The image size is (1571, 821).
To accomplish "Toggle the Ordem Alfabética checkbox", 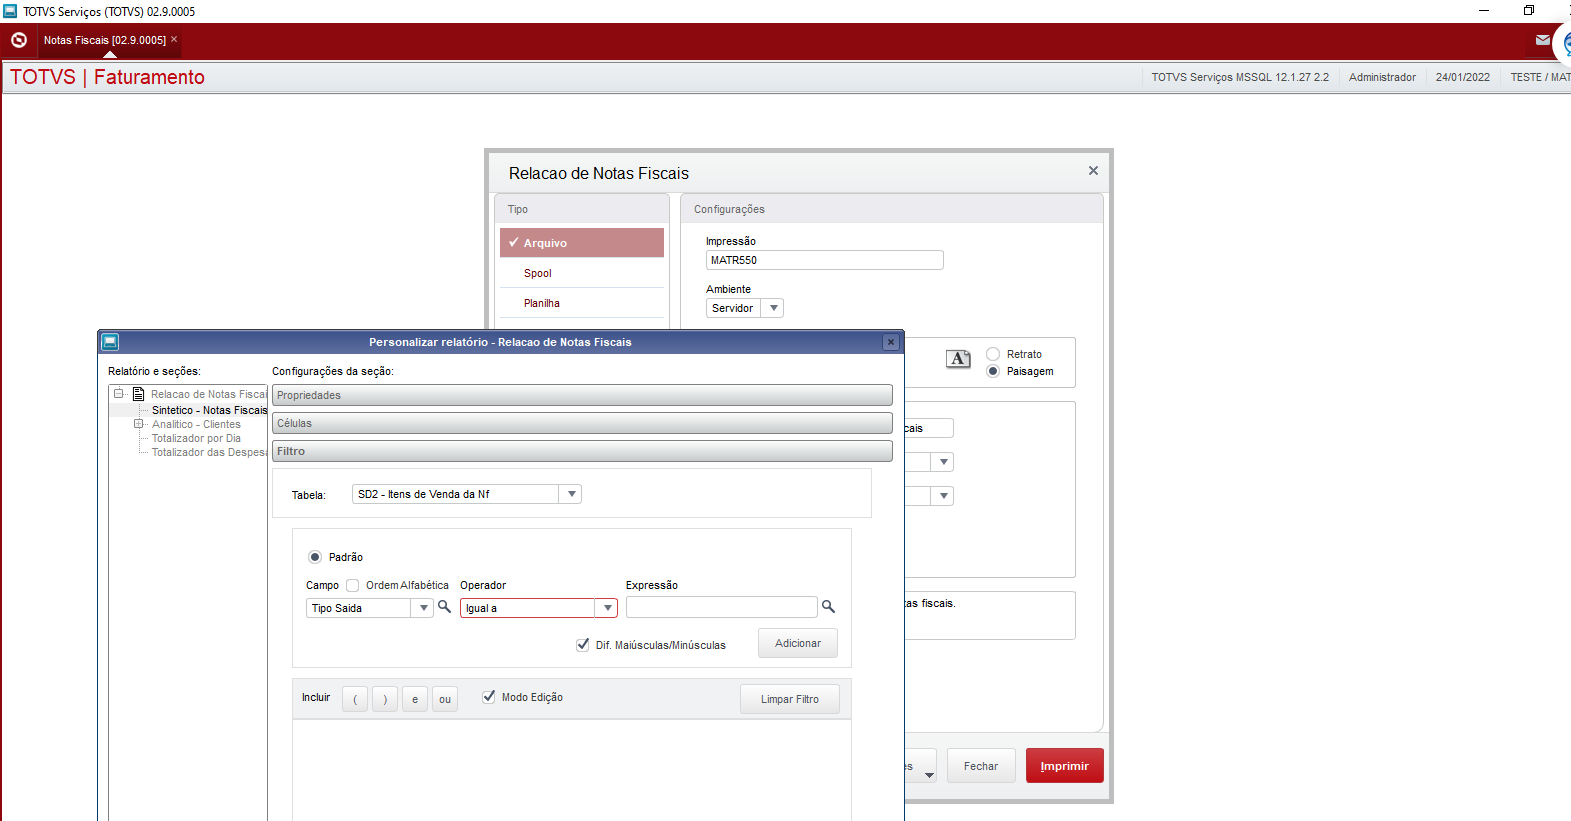I will coord(353,586).
